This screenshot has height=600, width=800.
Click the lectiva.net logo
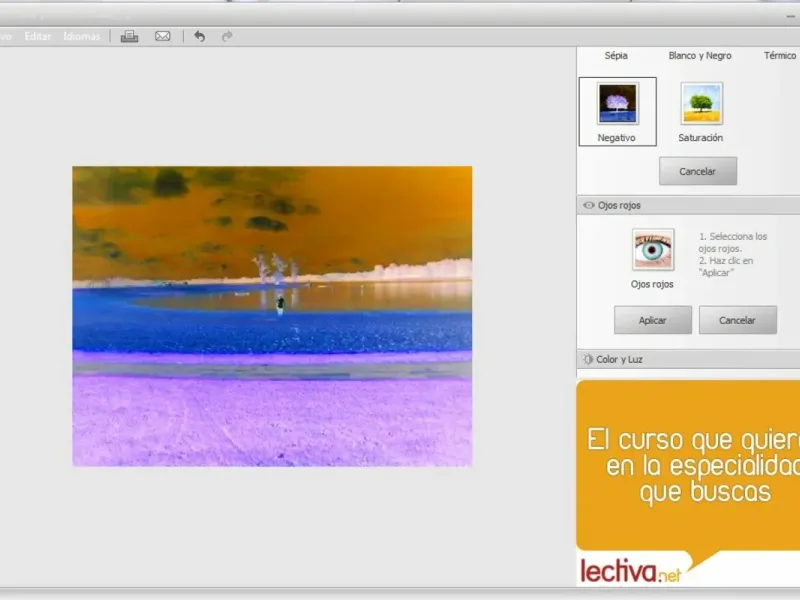point(631,571)
